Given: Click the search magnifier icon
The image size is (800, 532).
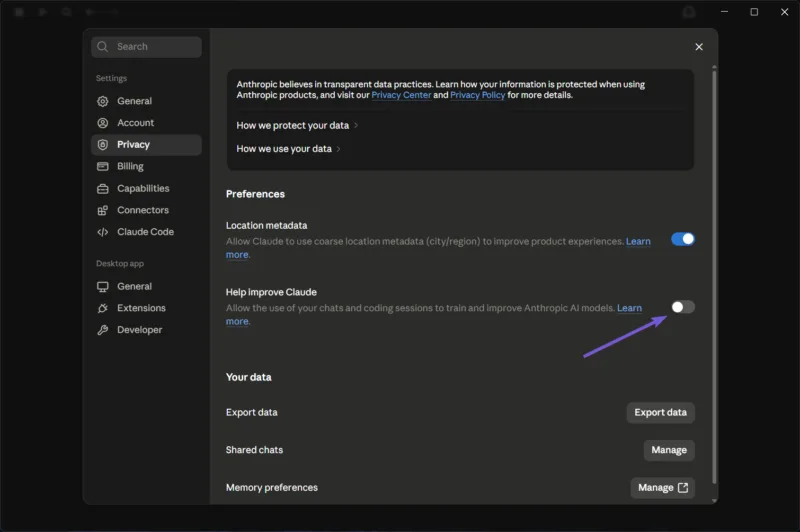Looking at the screenshot, I should (103, 46).
